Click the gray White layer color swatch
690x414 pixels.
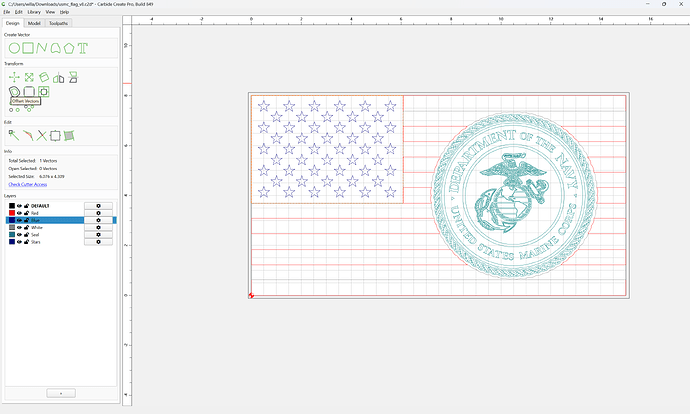coord(12,227)
